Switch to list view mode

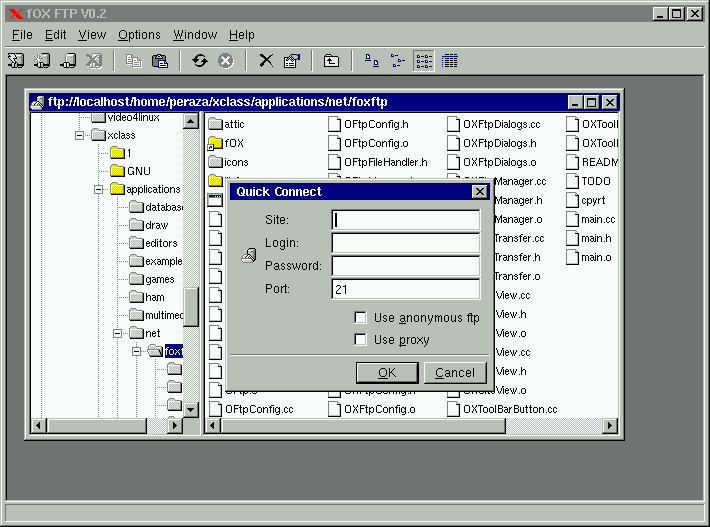[x=424, y=61]
